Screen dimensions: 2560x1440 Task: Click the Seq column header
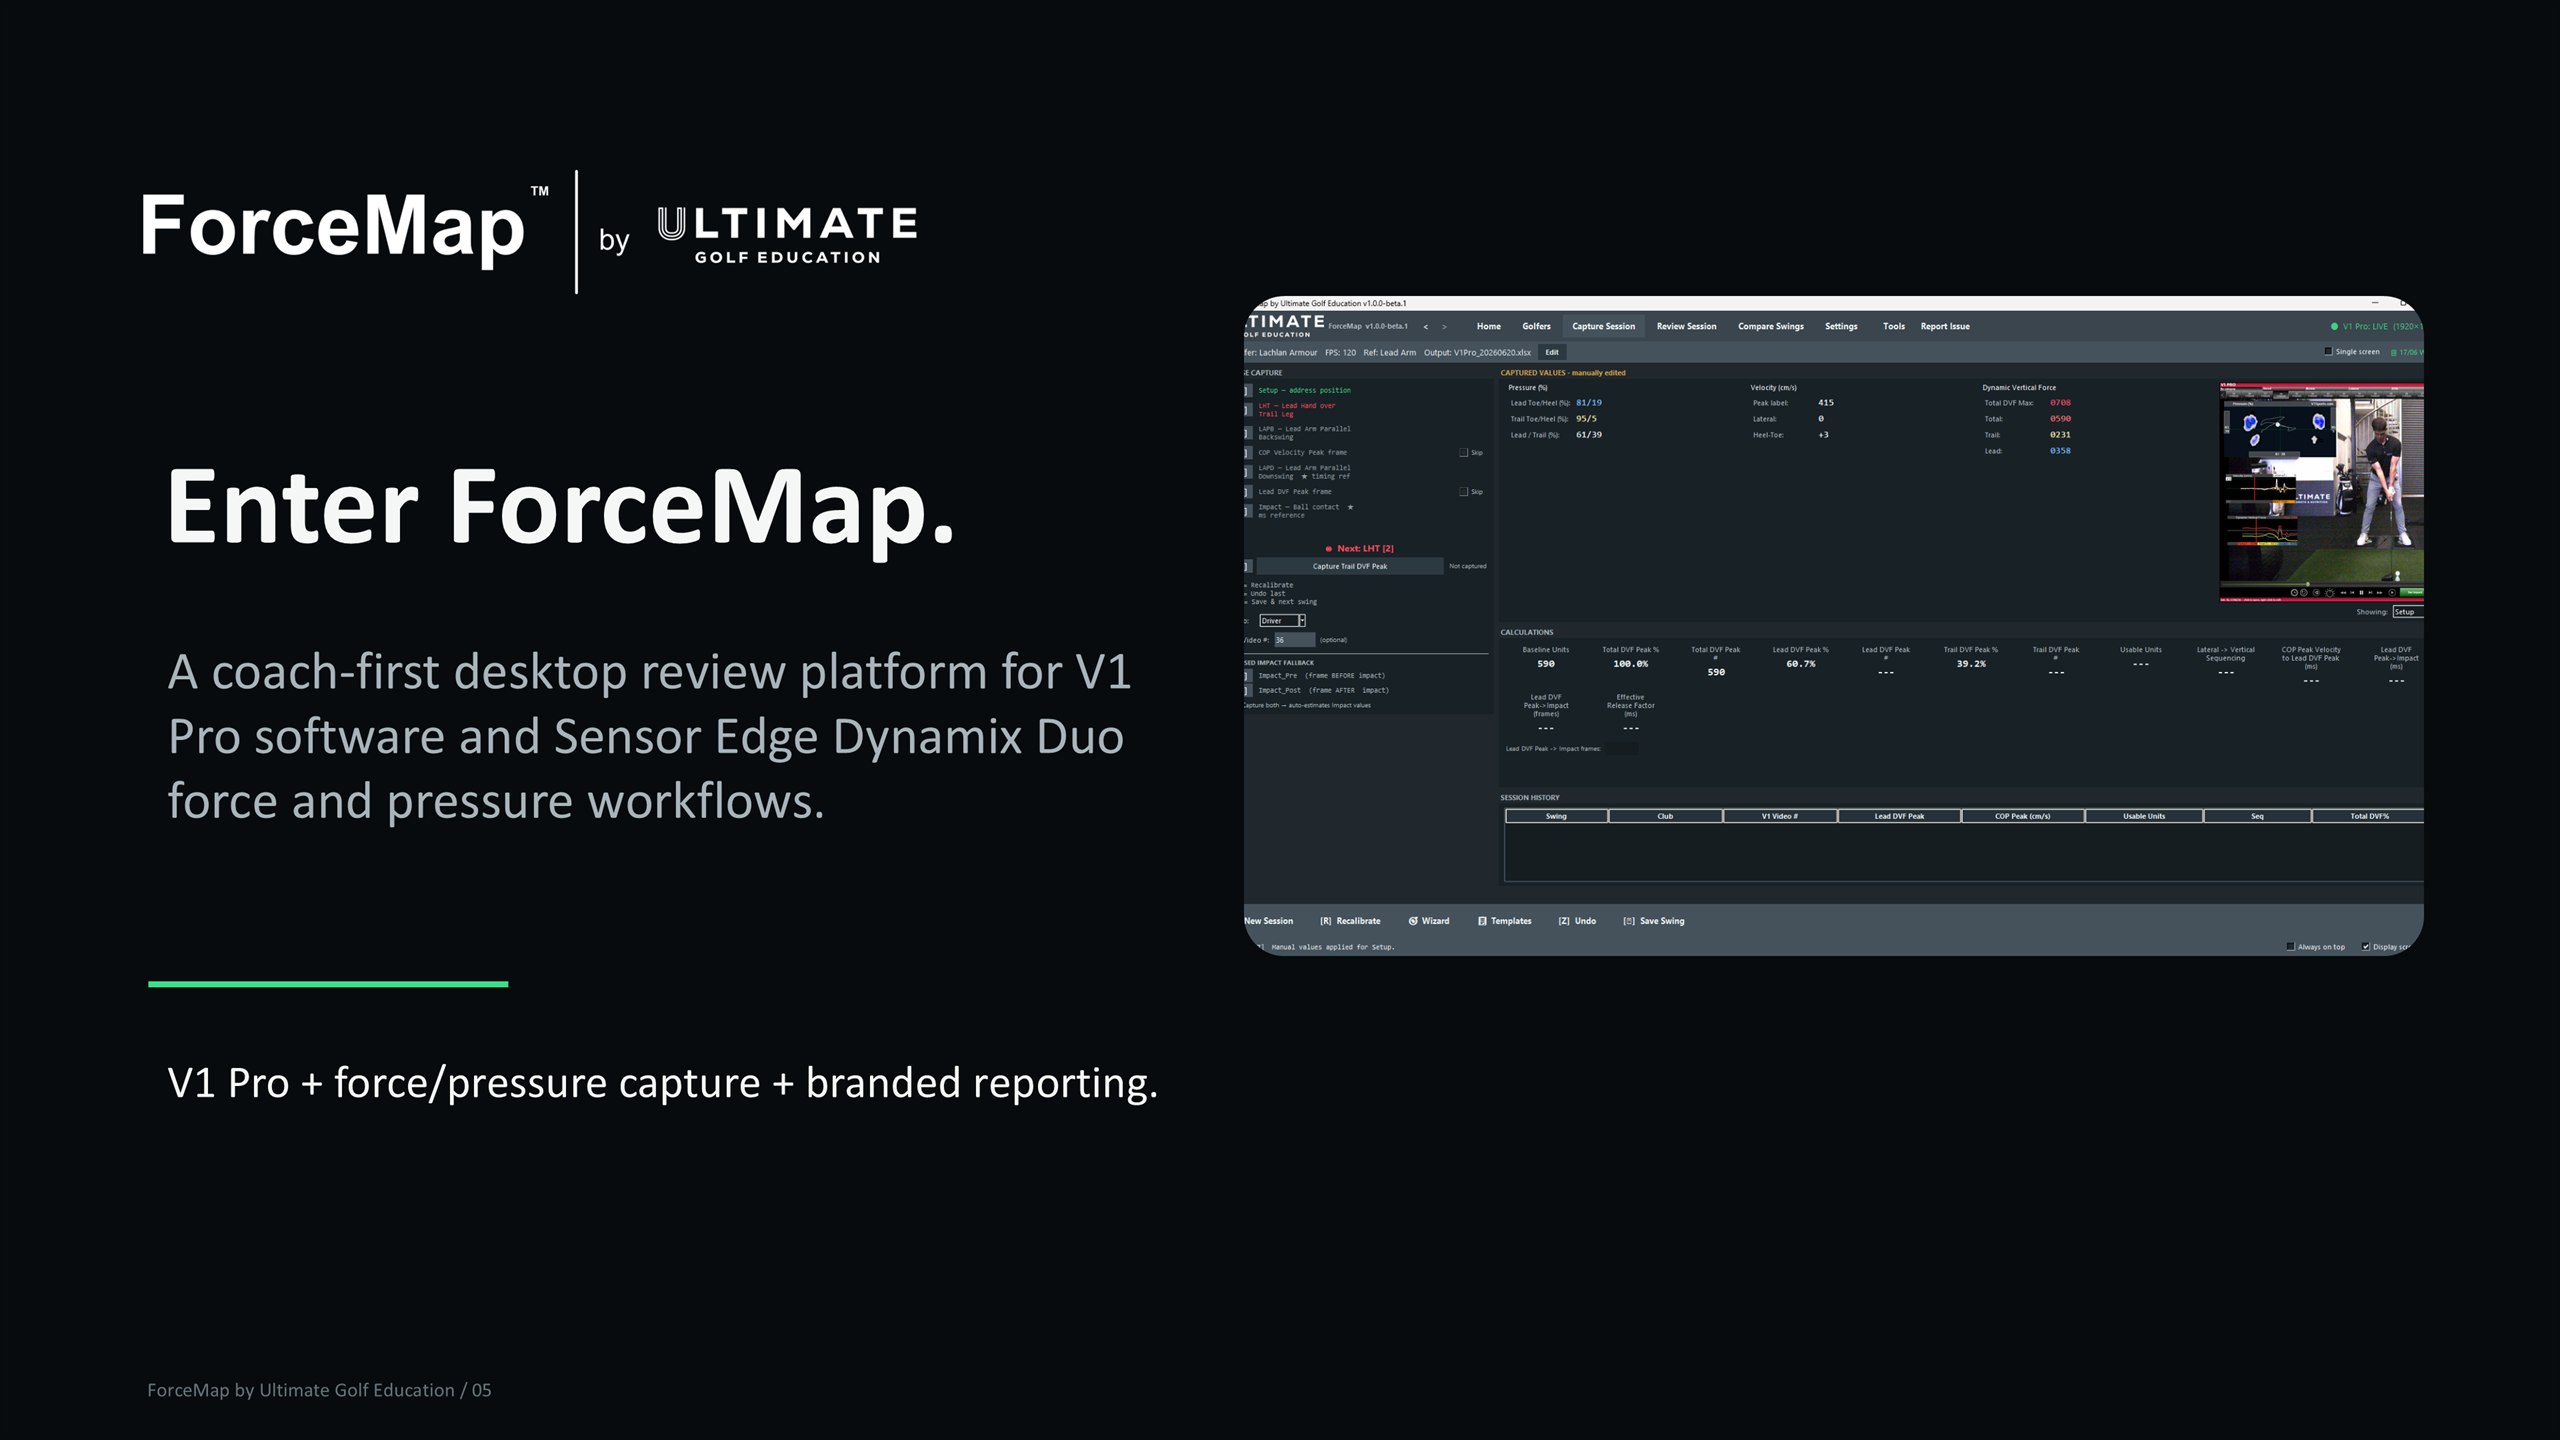click(2257, 816)
